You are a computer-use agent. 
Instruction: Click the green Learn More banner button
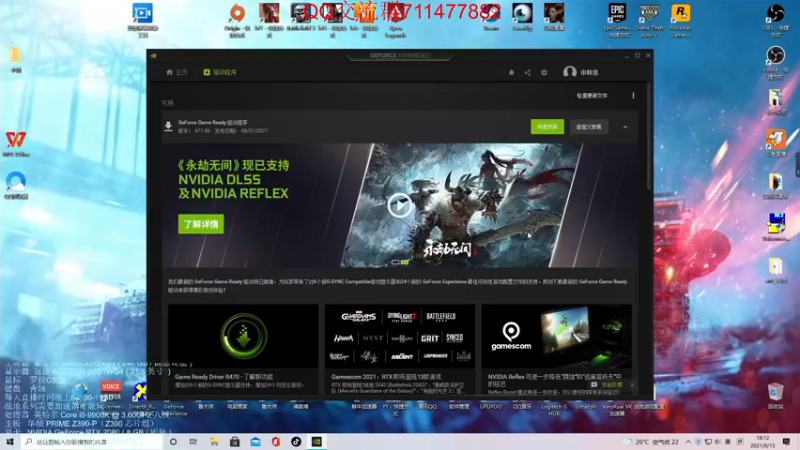tap(201, 224)
